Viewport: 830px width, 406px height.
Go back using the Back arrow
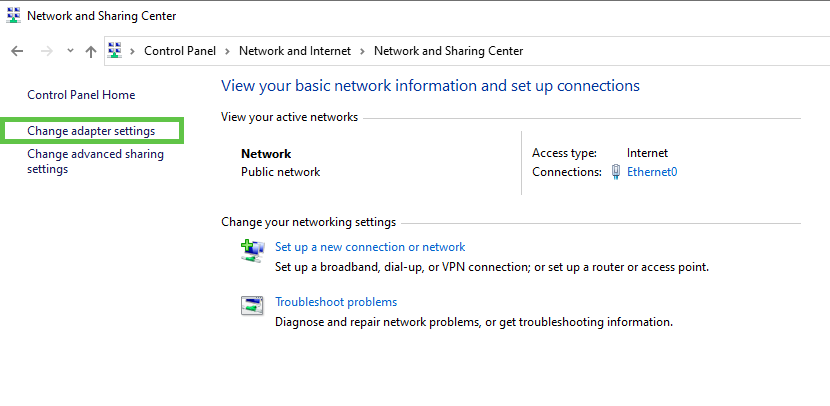point(17,51)
